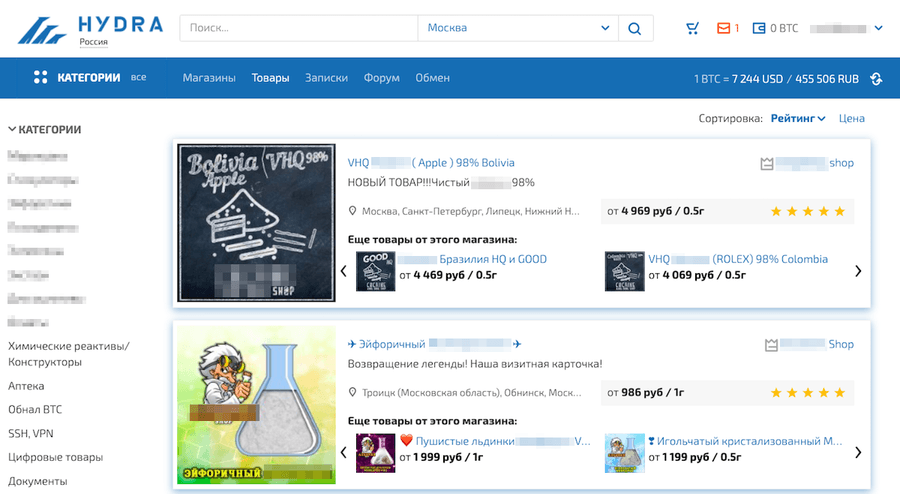Click the 'от 986 руб / 1г' price
Viewport: 900px width, 494px height.
point(645,392)
